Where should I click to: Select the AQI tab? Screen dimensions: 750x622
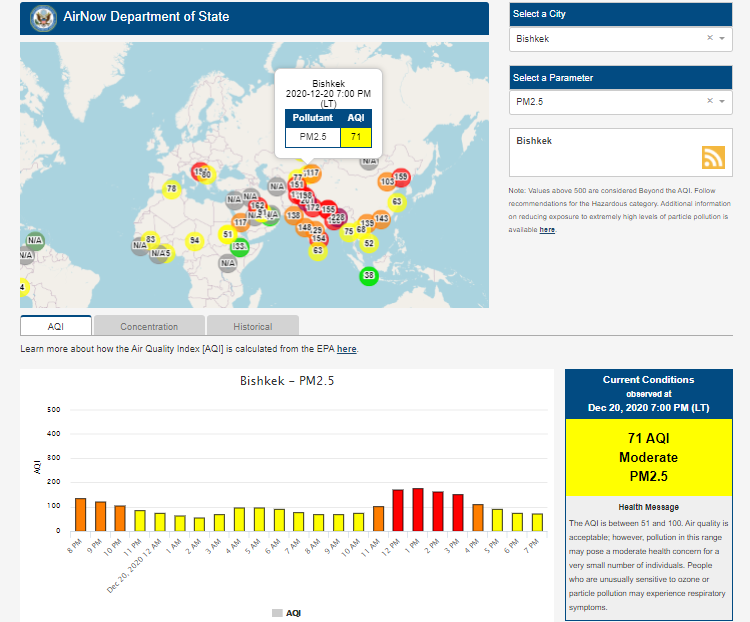[56, 326]
